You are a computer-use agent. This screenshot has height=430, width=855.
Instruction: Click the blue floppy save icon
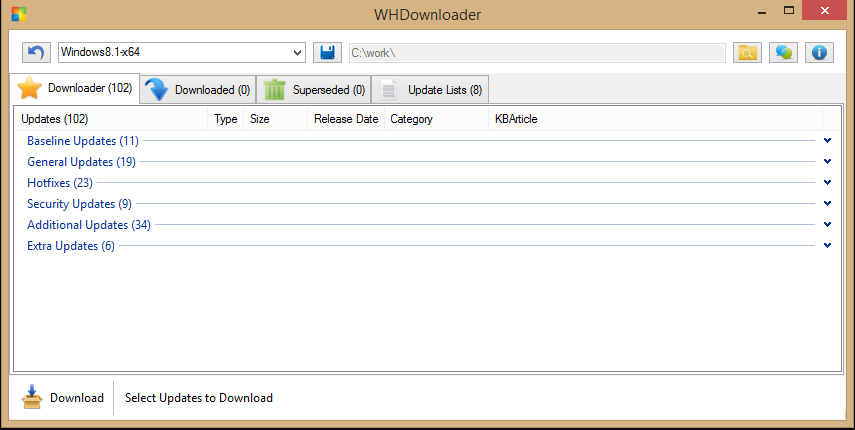point(327,53)
